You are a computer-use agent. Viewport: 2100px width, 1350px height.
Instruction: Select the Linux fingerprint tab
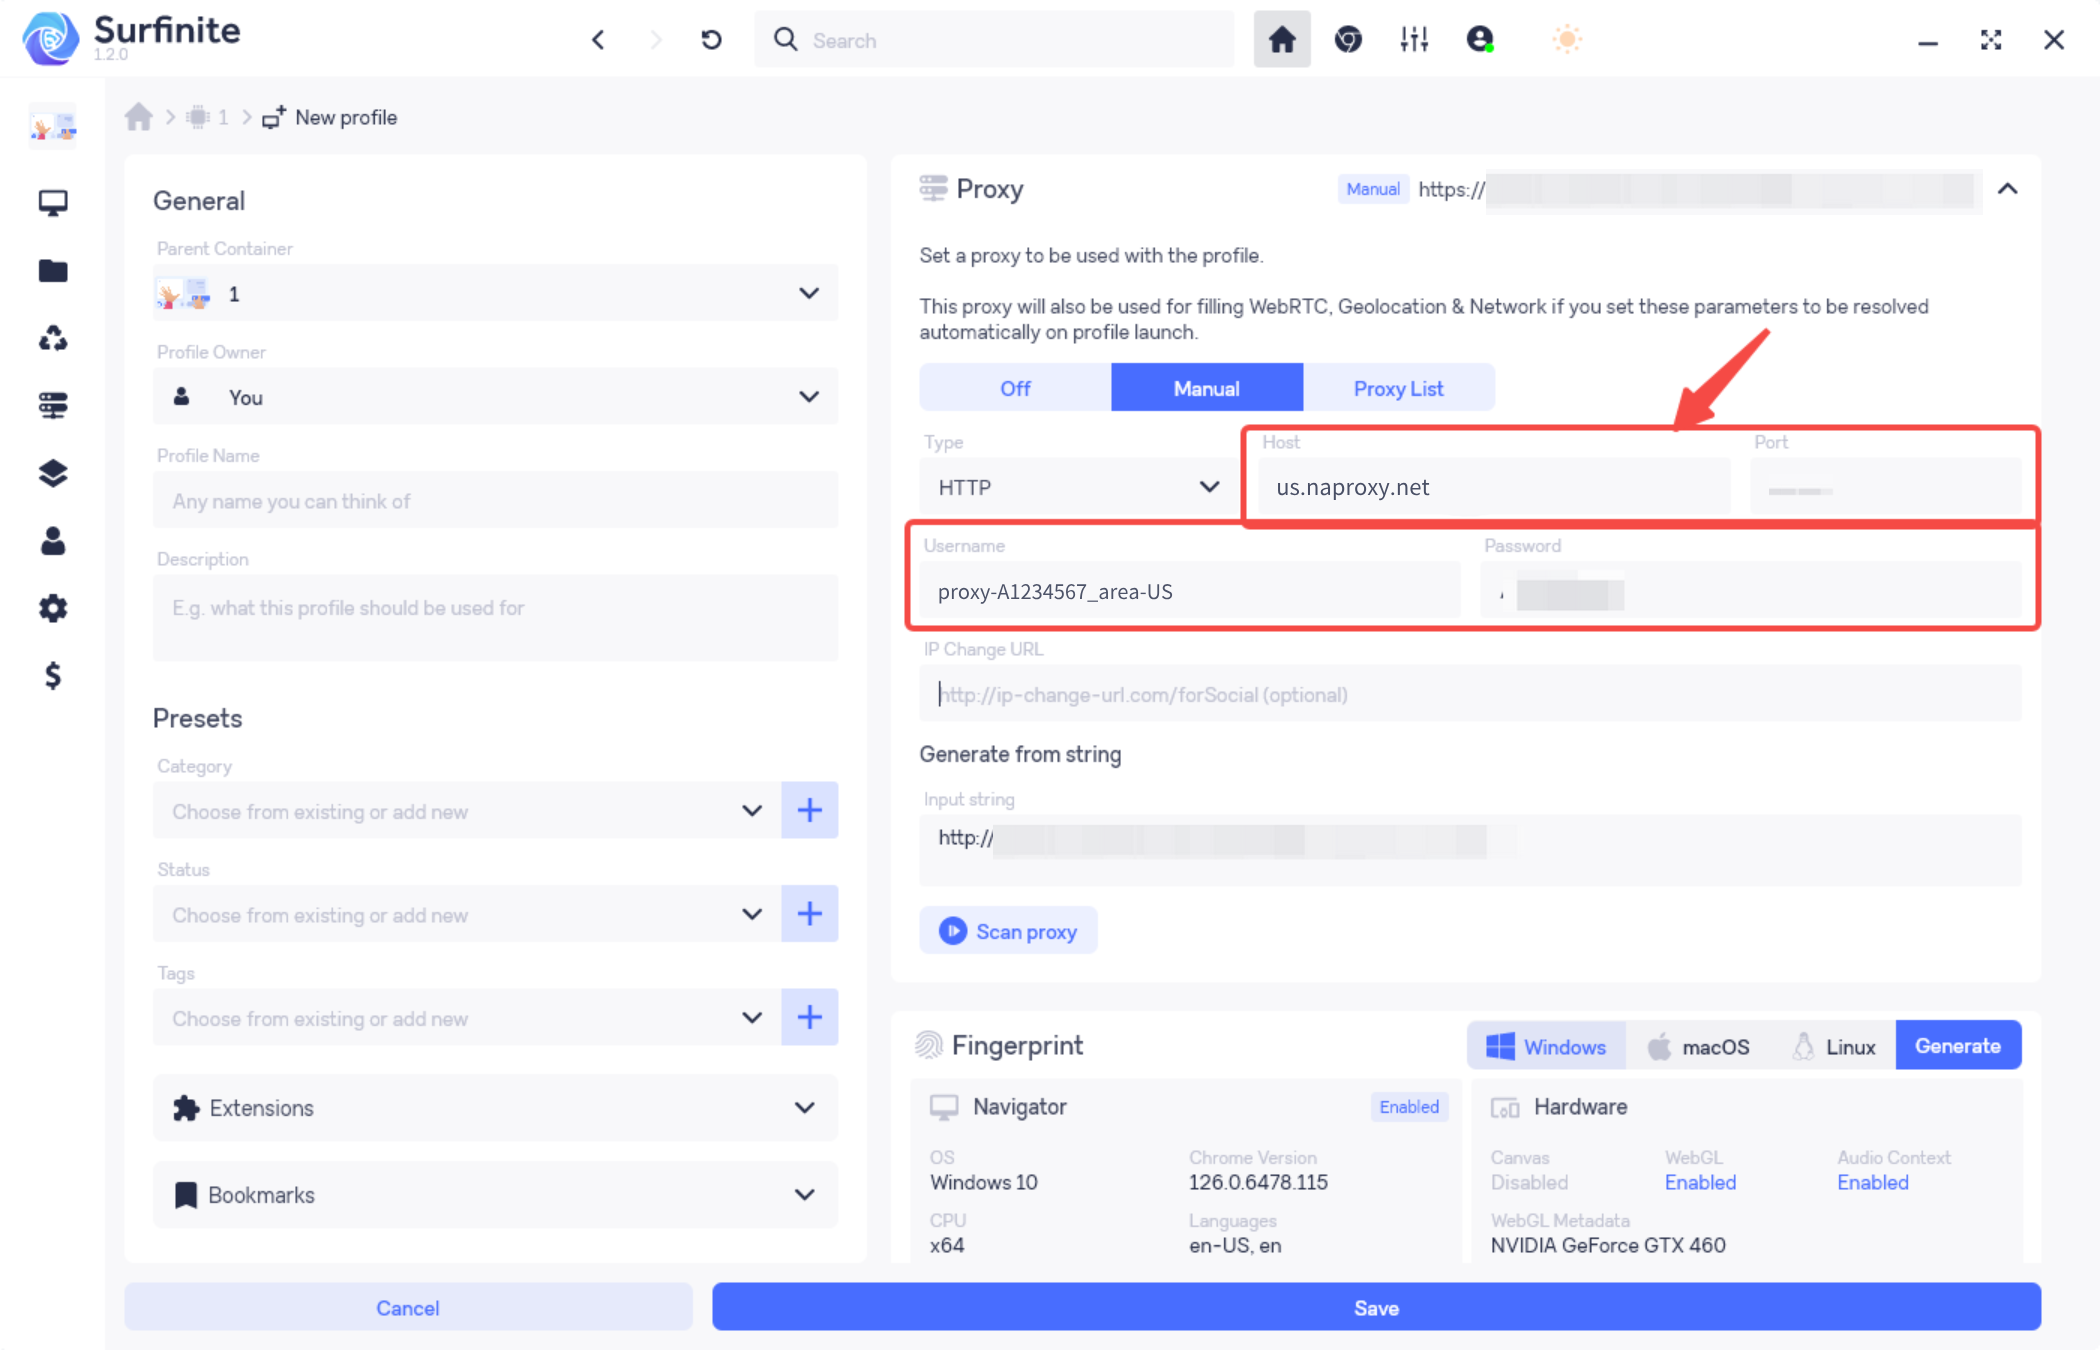[x=1833, y=1046]
